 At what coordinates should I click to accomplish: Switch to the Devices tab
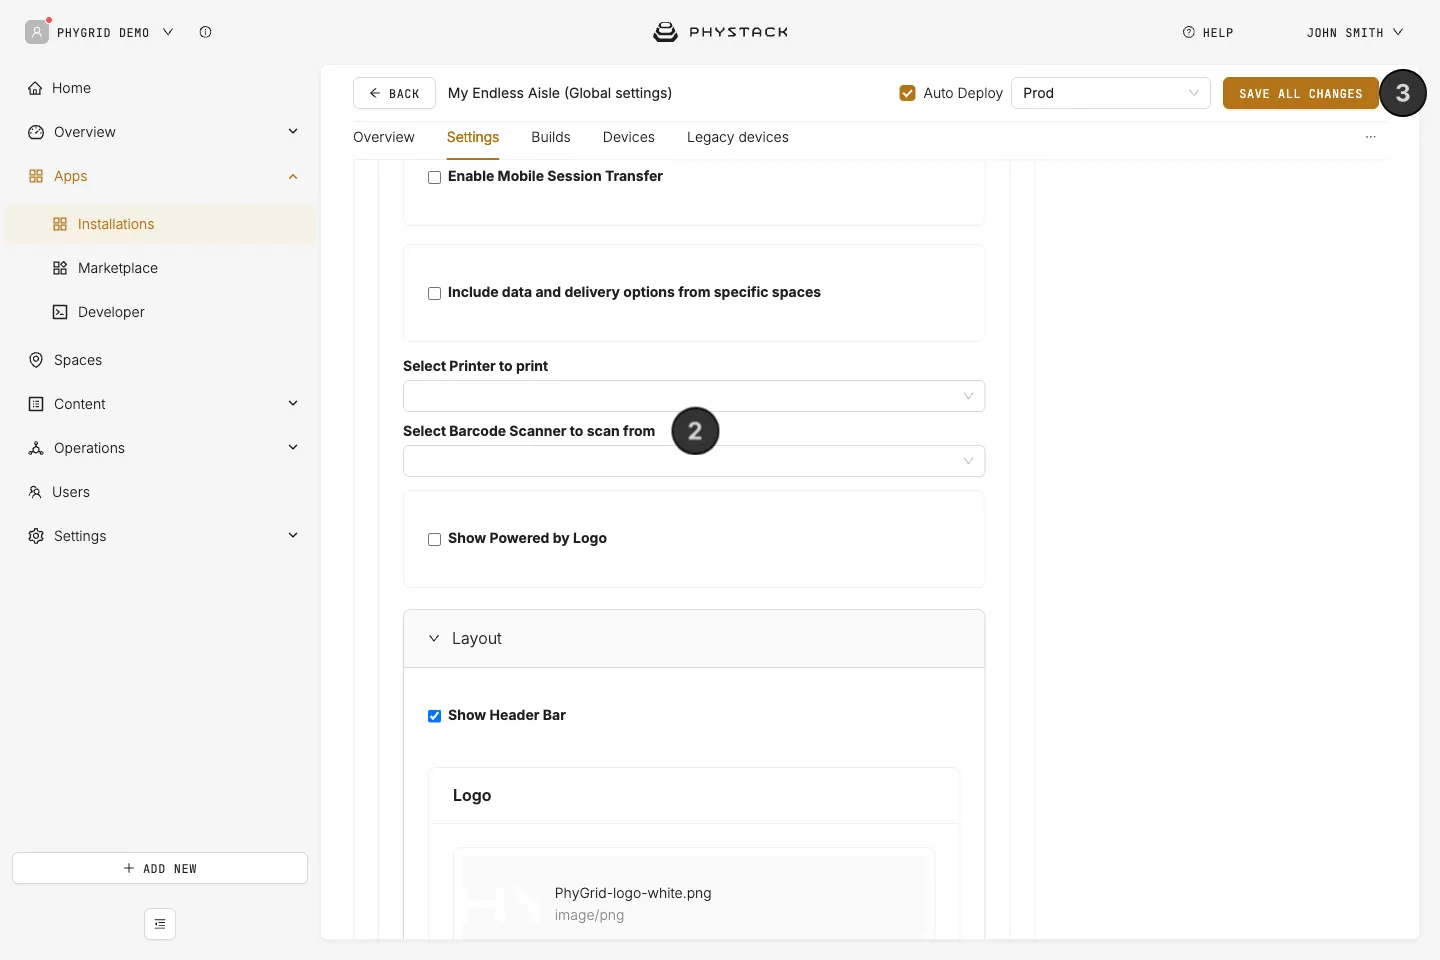[629, 137]
